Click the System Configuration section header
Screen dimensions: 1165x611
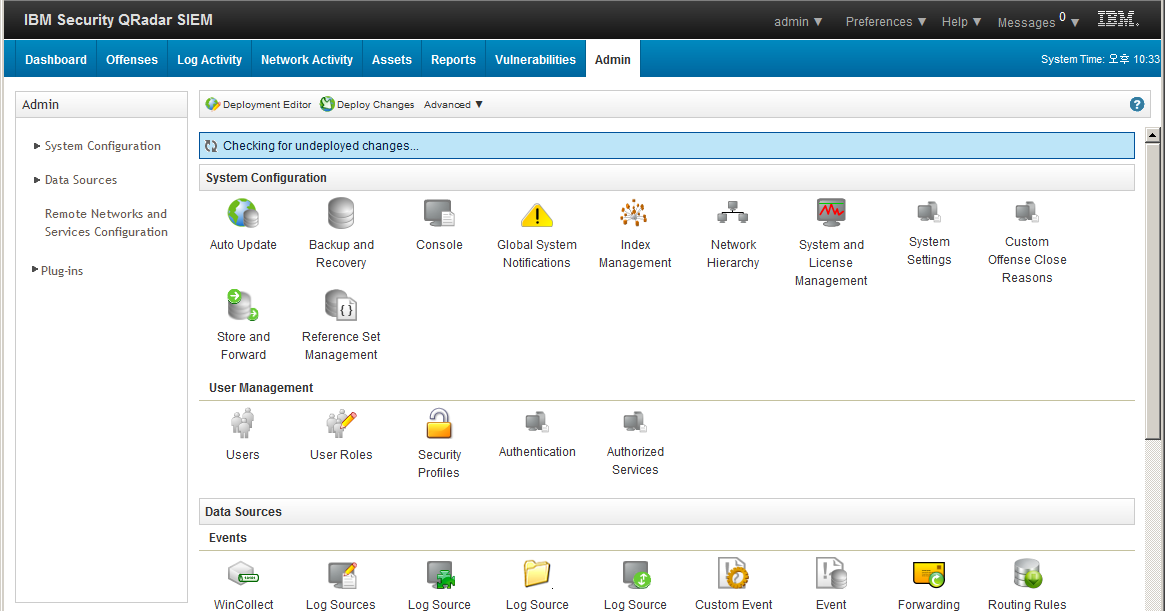point(666,178)
